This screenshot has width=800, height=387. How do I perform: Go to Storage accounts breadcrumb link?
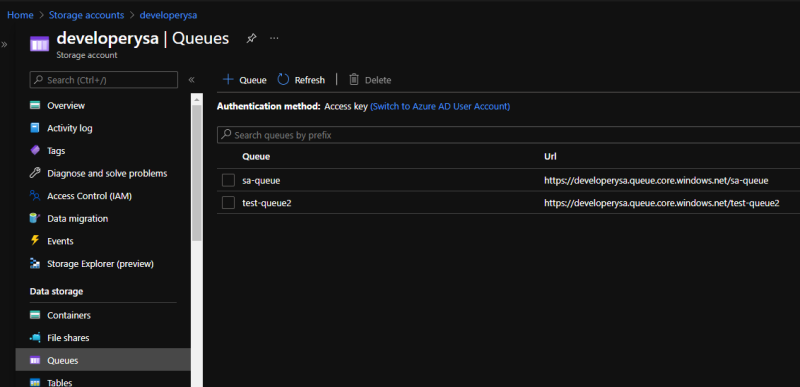(86, 15)
